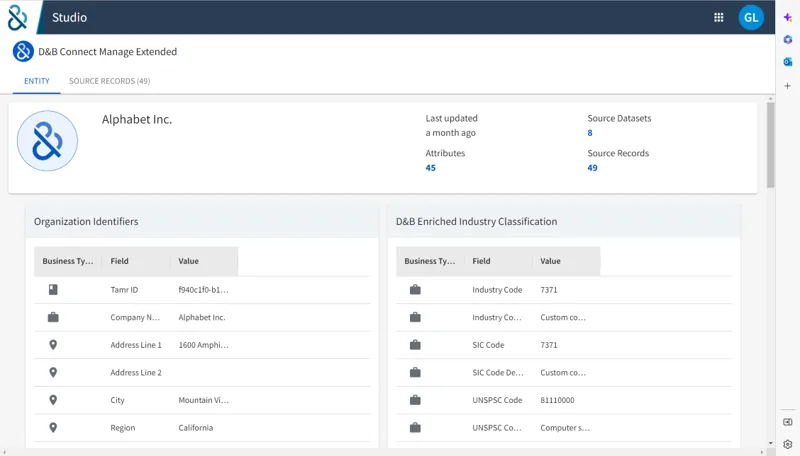This screenshot has height=456, width=800.
Task: Click the D&B Enriched Industry Classification title
Action: (477, 221)
